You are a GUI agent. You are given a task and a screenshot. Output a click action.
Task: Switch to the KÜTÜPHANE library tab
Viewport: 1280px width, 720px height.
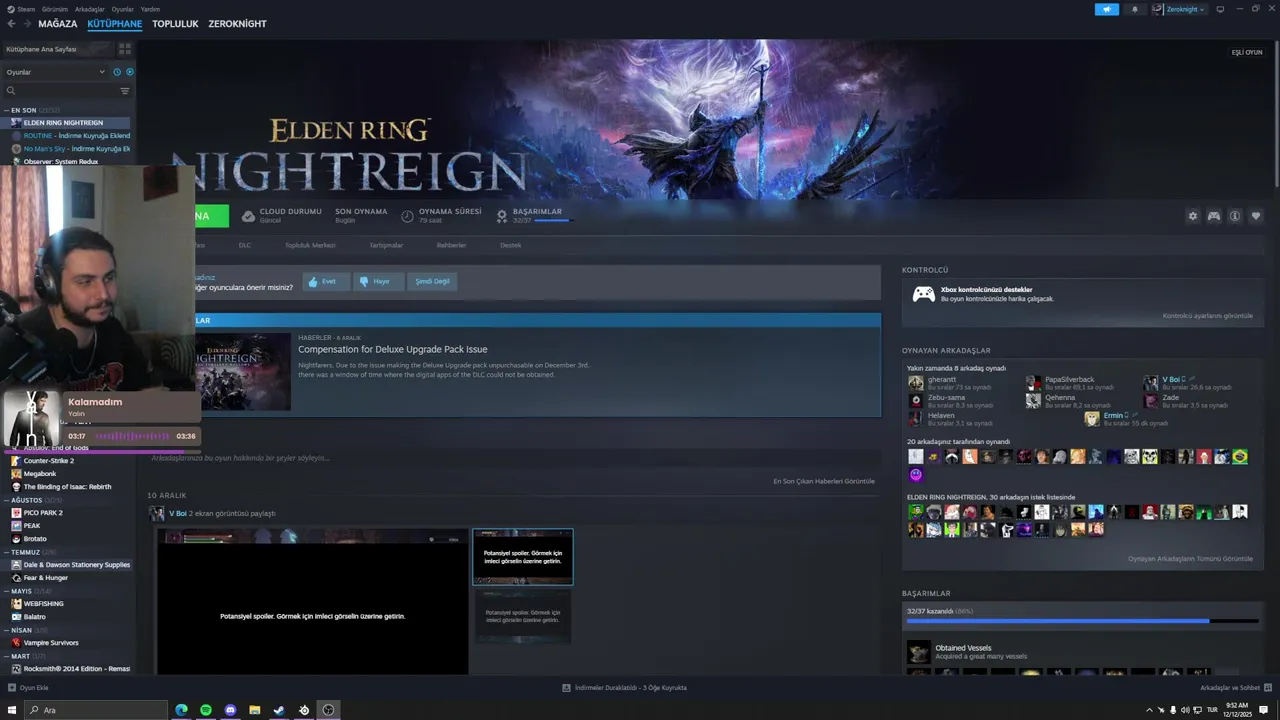tap(114, 23)
